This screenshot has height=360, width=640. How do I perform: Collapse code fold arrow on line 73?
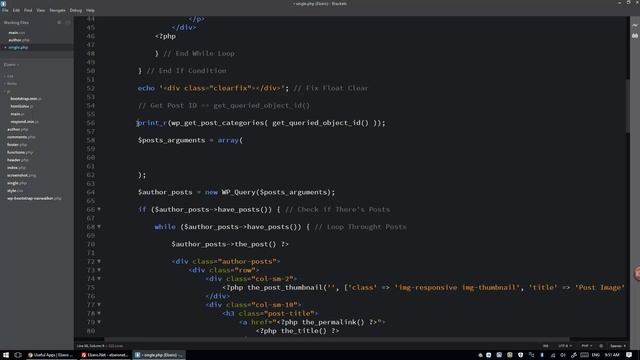99,270
